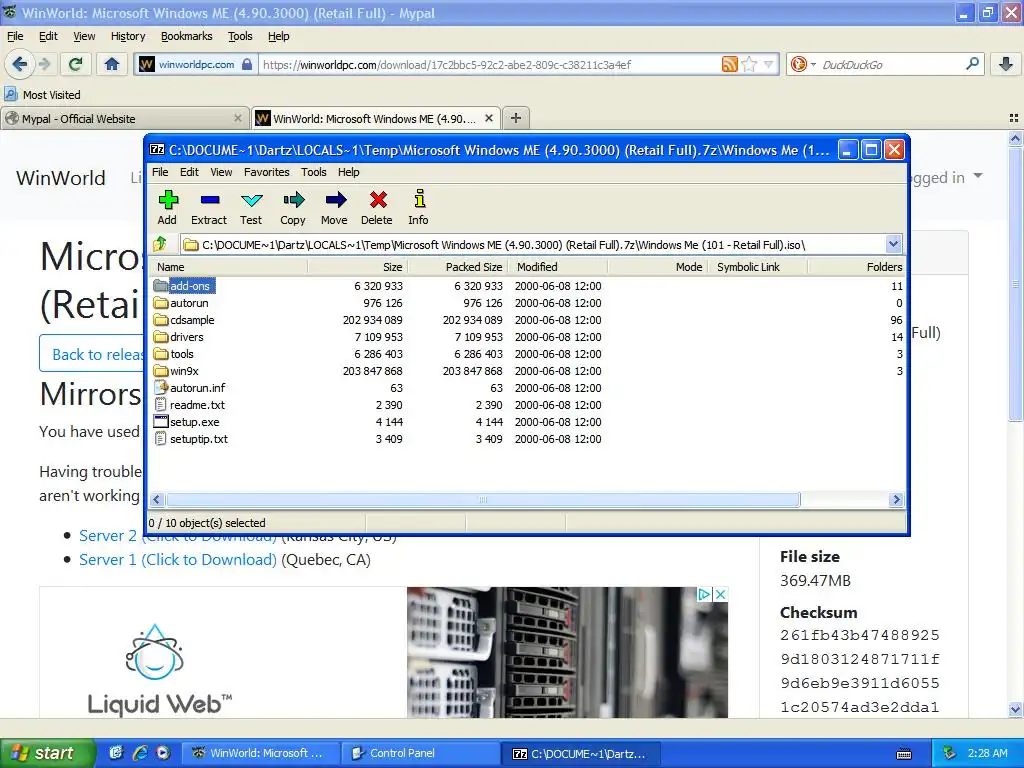Click the Info toolbar icon
The width and height of the screenshot is (1024, 768).
click(419, 207)
